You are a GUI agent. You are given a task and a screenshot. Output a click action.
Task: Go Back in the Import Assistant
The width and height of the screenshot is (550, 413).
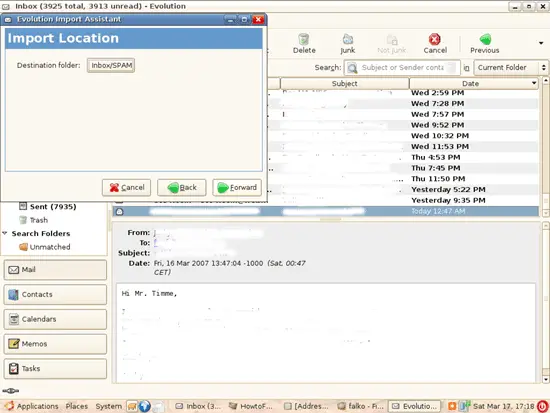tap(182, 187)
